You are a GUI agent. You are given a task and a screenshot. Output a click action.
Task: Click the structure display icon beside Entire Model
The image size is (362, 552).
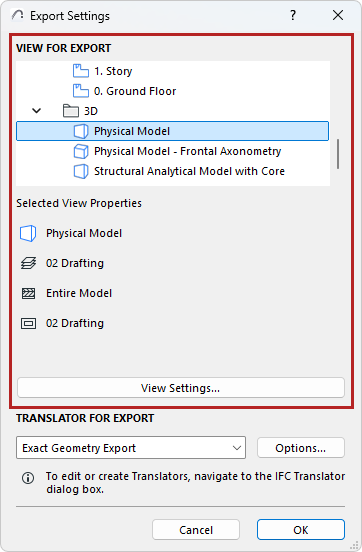28,293
